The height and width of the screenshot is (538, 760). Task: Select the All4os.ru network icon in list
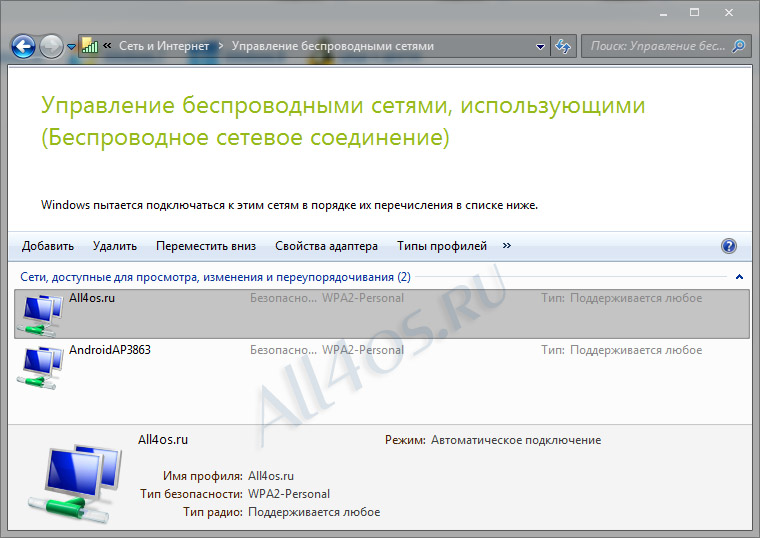click(40, 315)
